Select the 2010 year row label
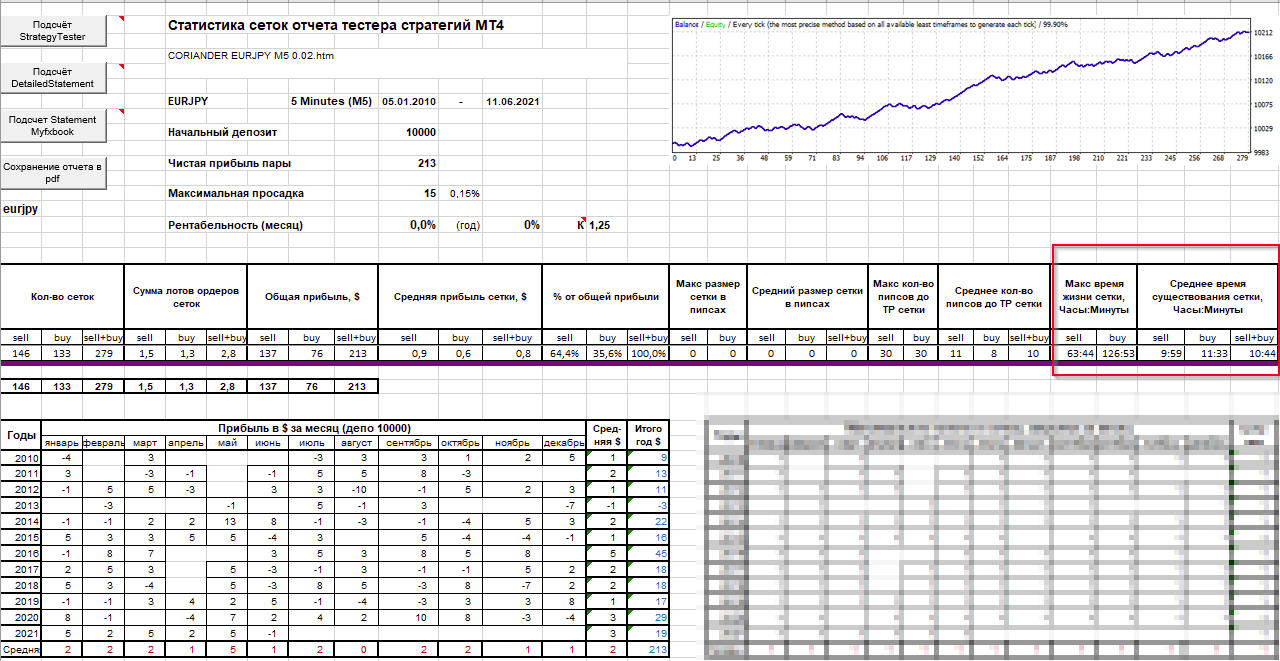The height and width of the screenshot is (661, 1280). point(21,456)
